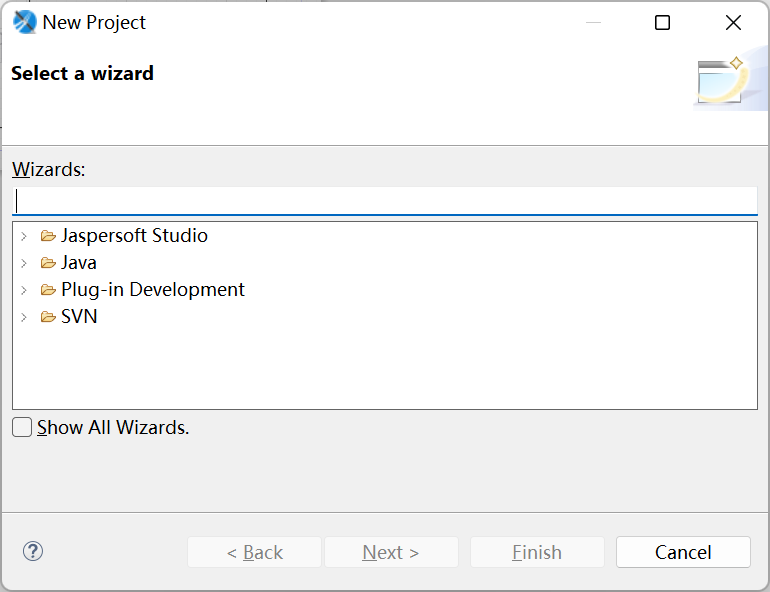Expand the Jaspersoft Studio tree node
Screen dimensions: 770x592
point(24,236)
